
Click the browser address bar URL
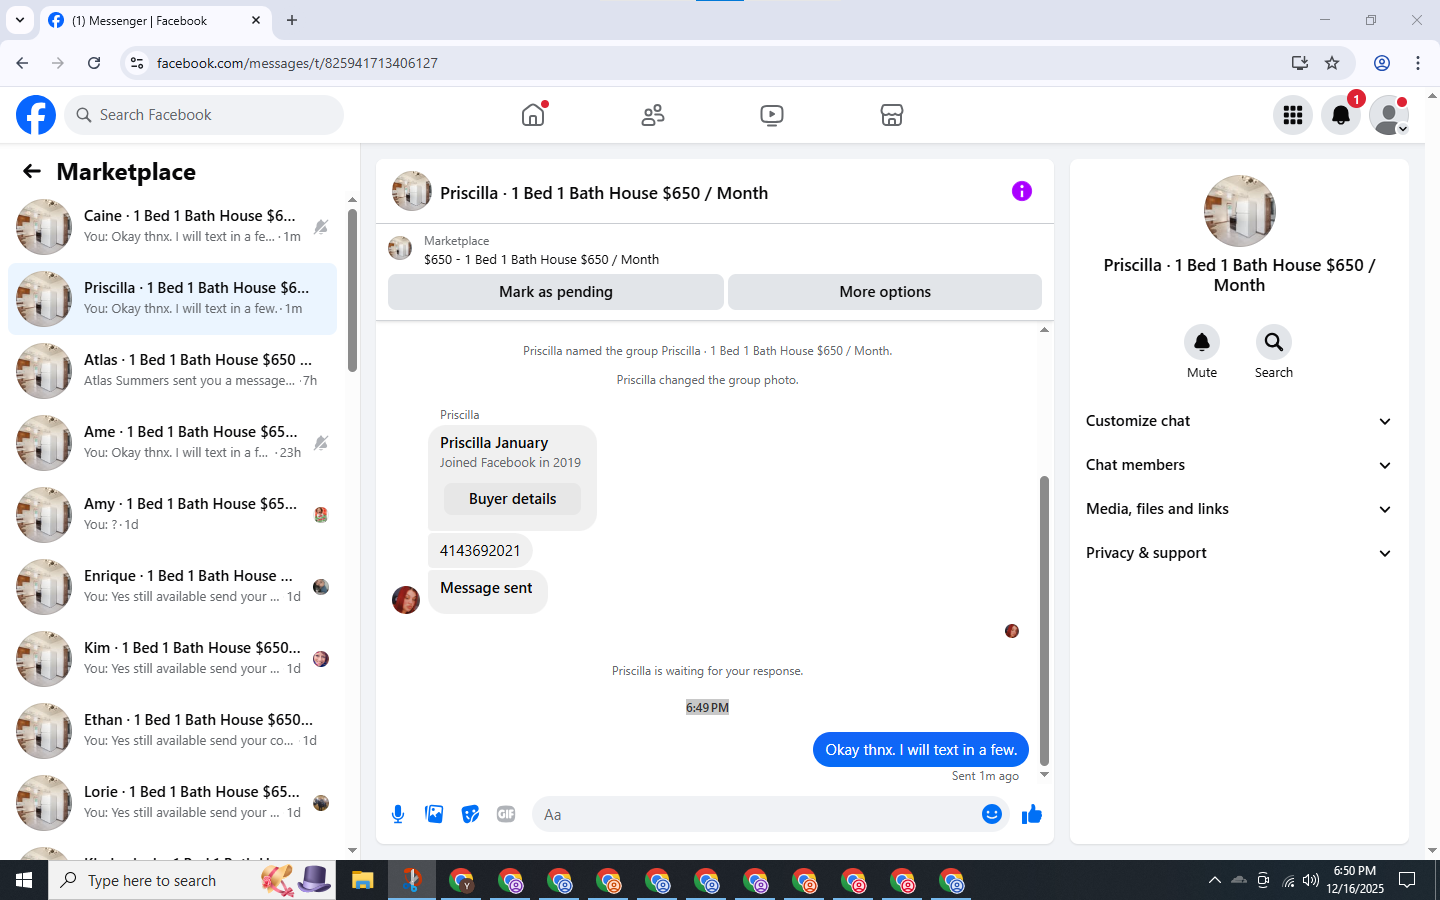click(x=297, y=63)
